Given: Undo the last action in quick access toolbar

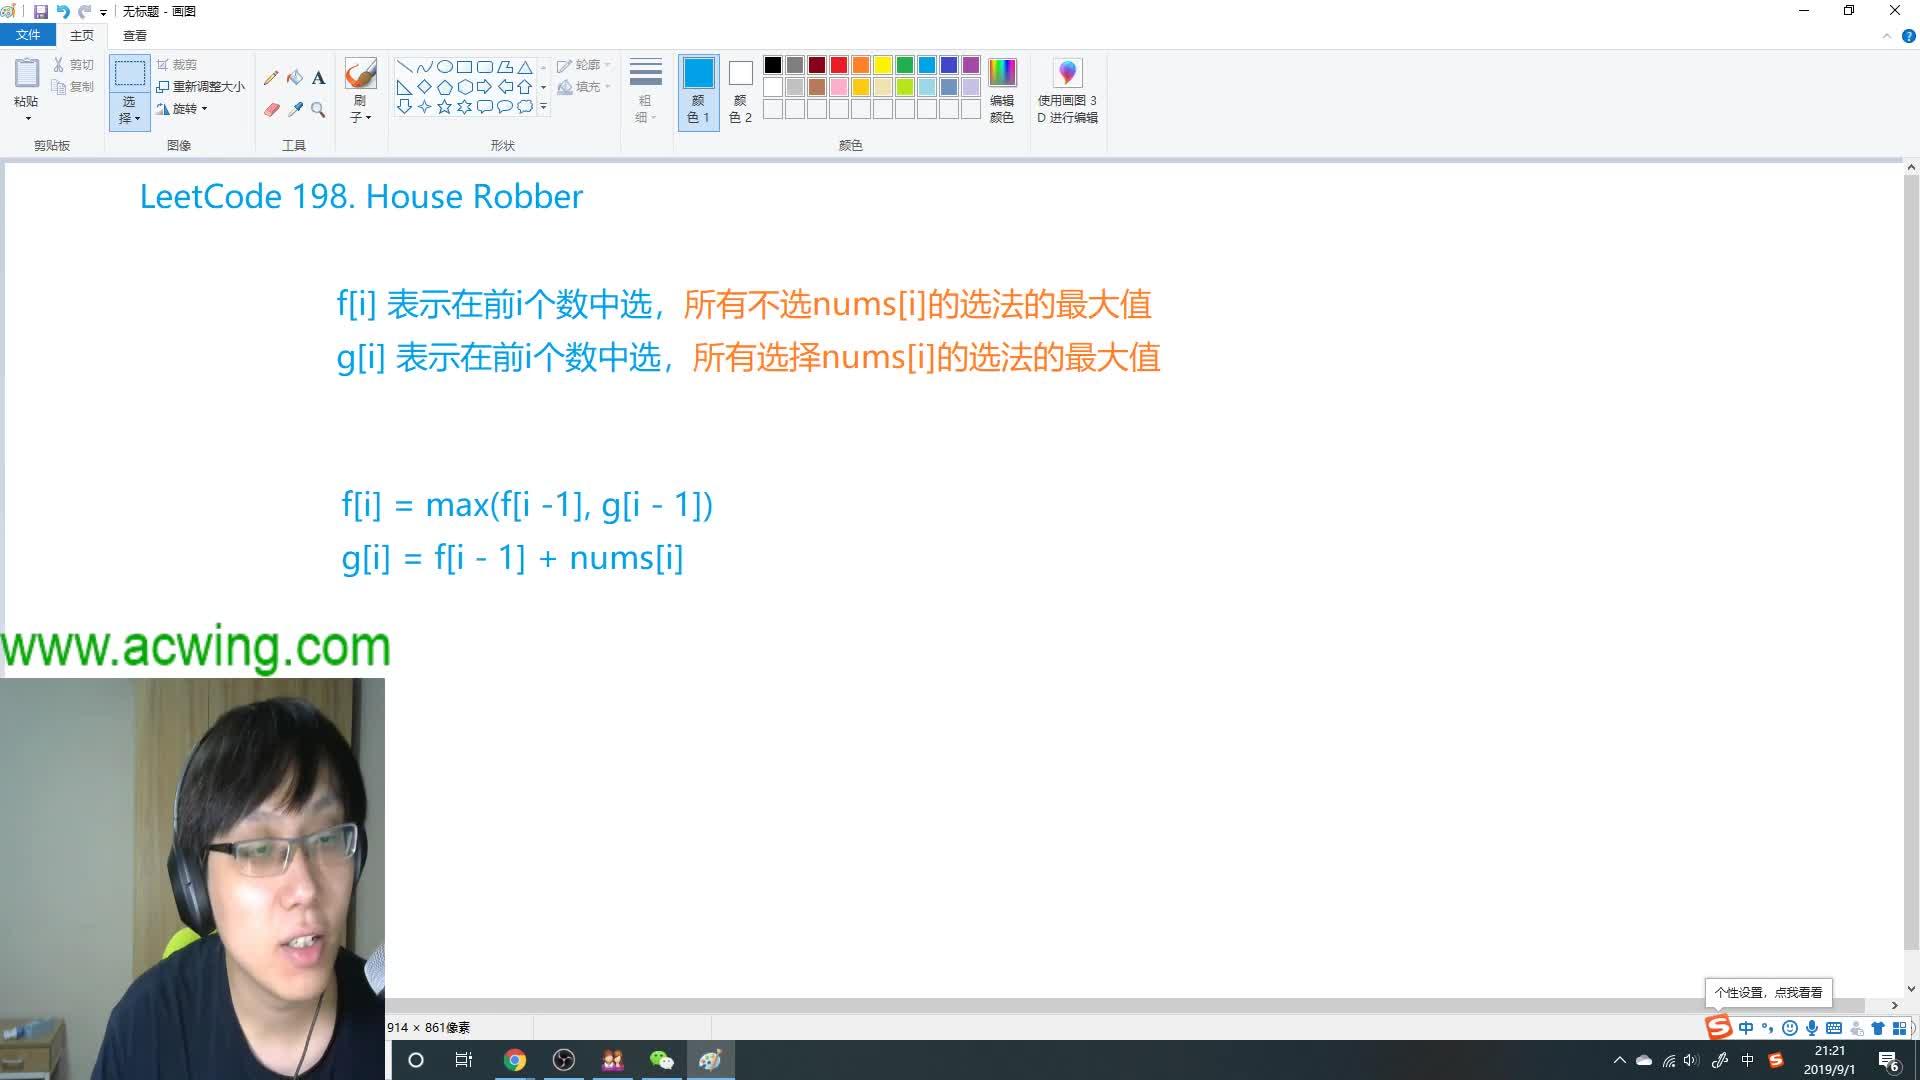Looking at the screenshot, I should [x=63, y=11].
